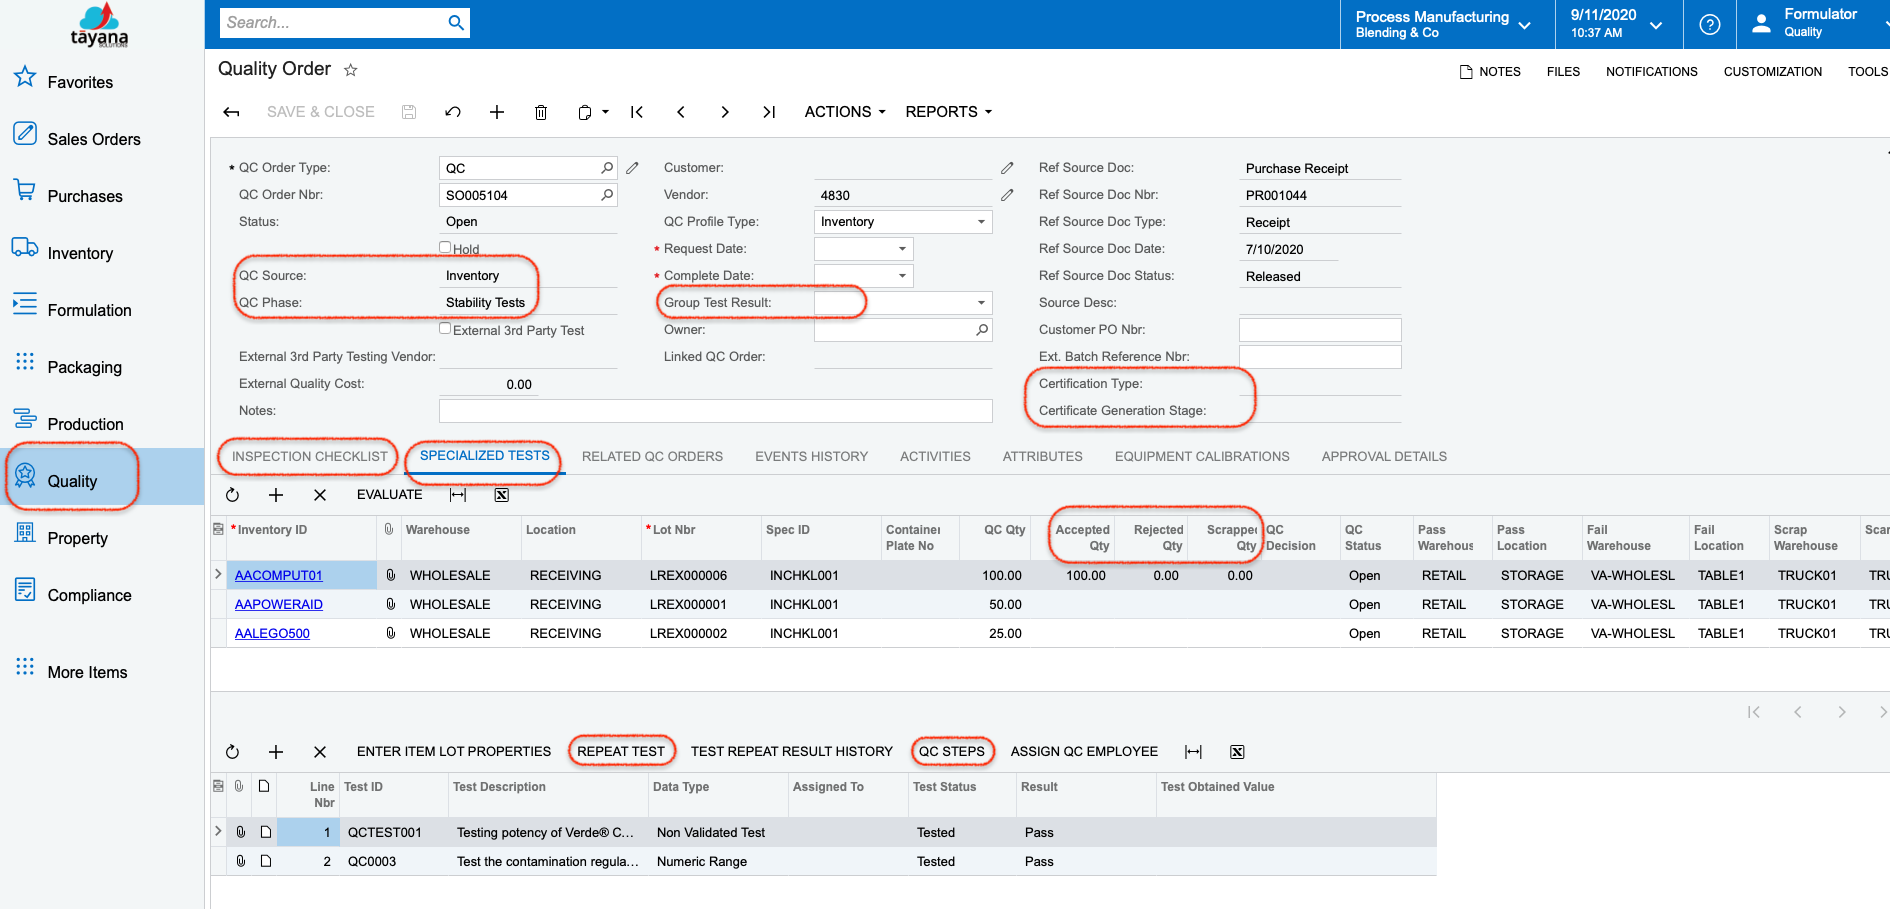Screen dimensions: 1890x909
Task: Click the delete trash icon in toolbar
Action: pyautogui.click(x=541, y=112)
